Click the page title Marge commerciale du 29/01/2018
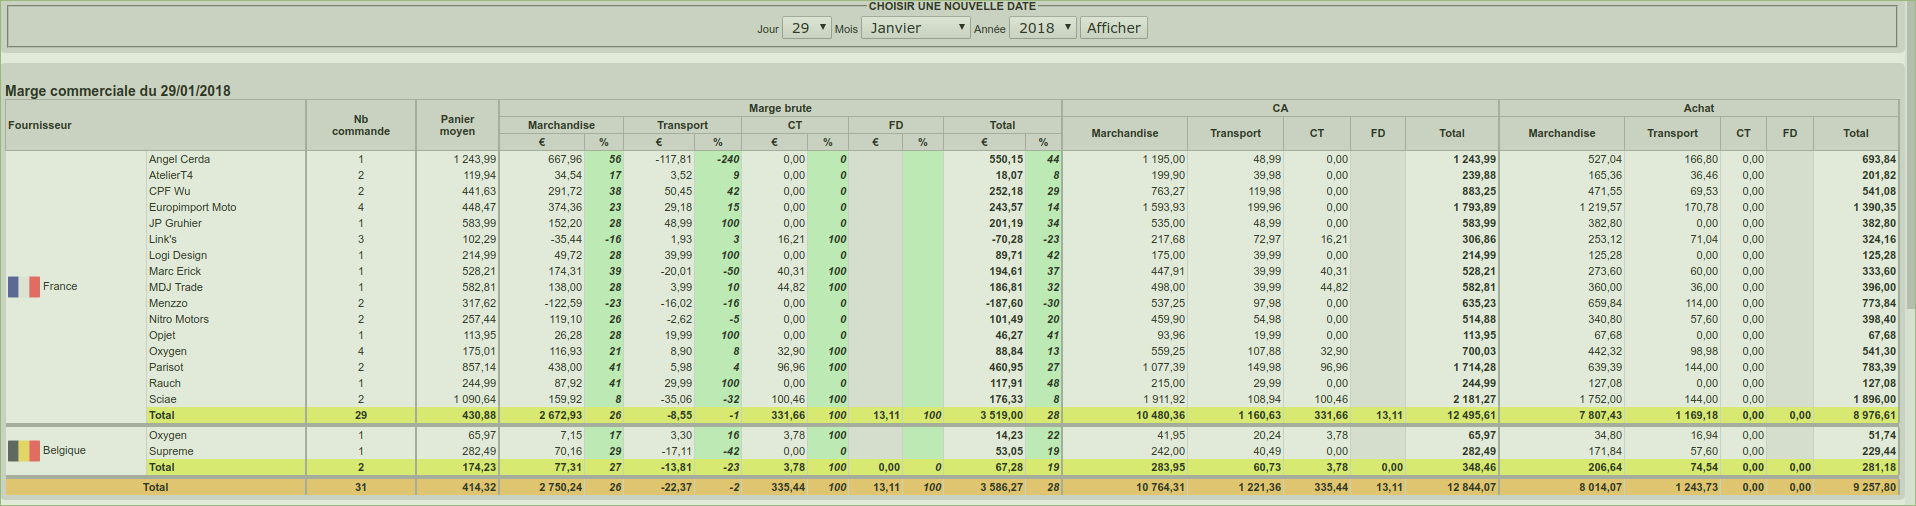The width and height of the screenshot is (1916, 506). click(118, 90)
